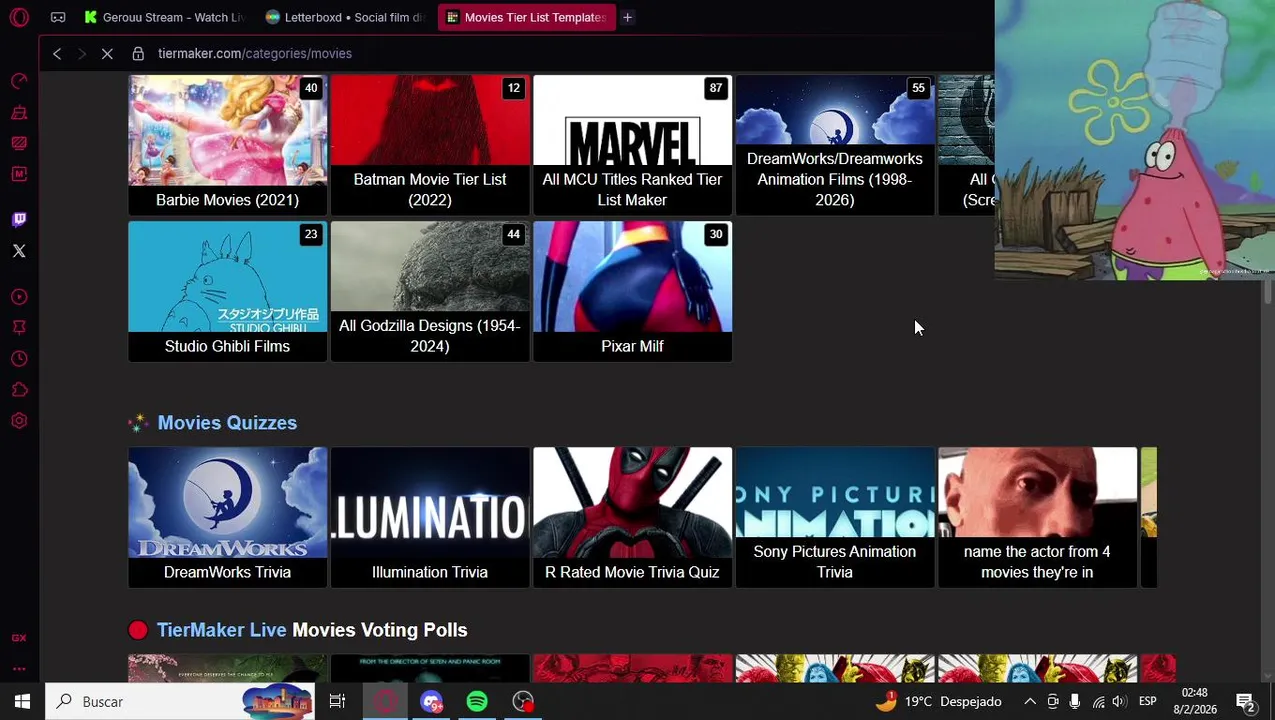
Task: Open GX Corner gamepad icon in tab bar
Action: tap(58, 17)
